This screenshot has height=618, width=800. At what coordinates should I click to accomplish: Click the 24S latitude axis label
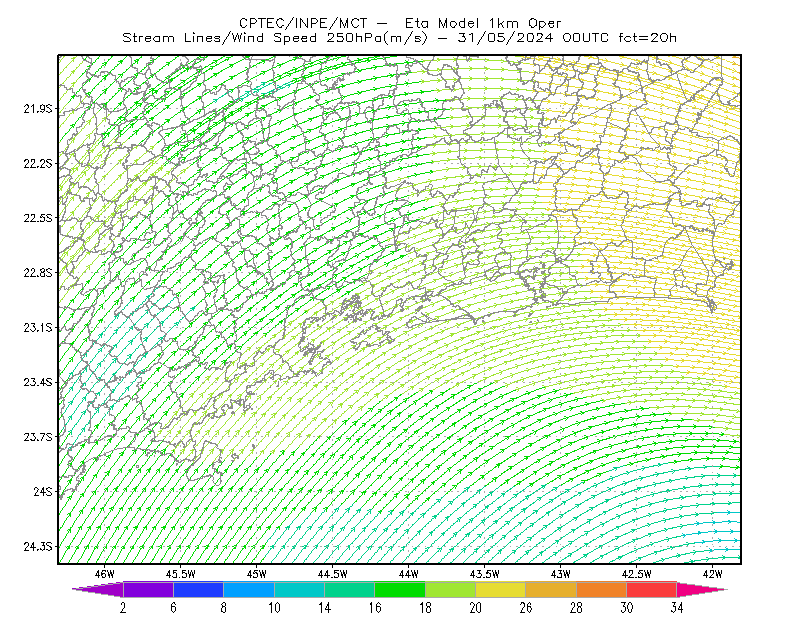click(43, 491)
